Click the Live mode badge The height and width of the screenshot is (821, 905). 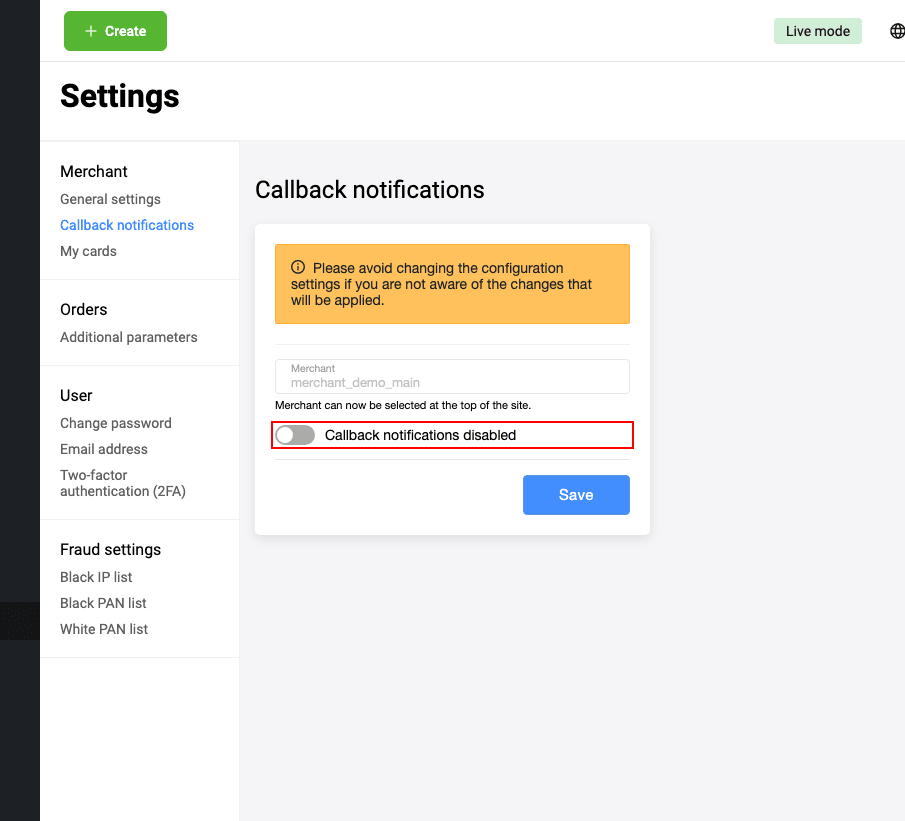817,31
